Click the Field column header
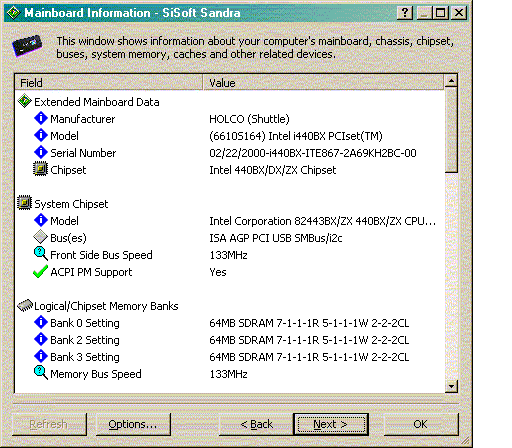The image size is (512, 448). tap(109, 83)
